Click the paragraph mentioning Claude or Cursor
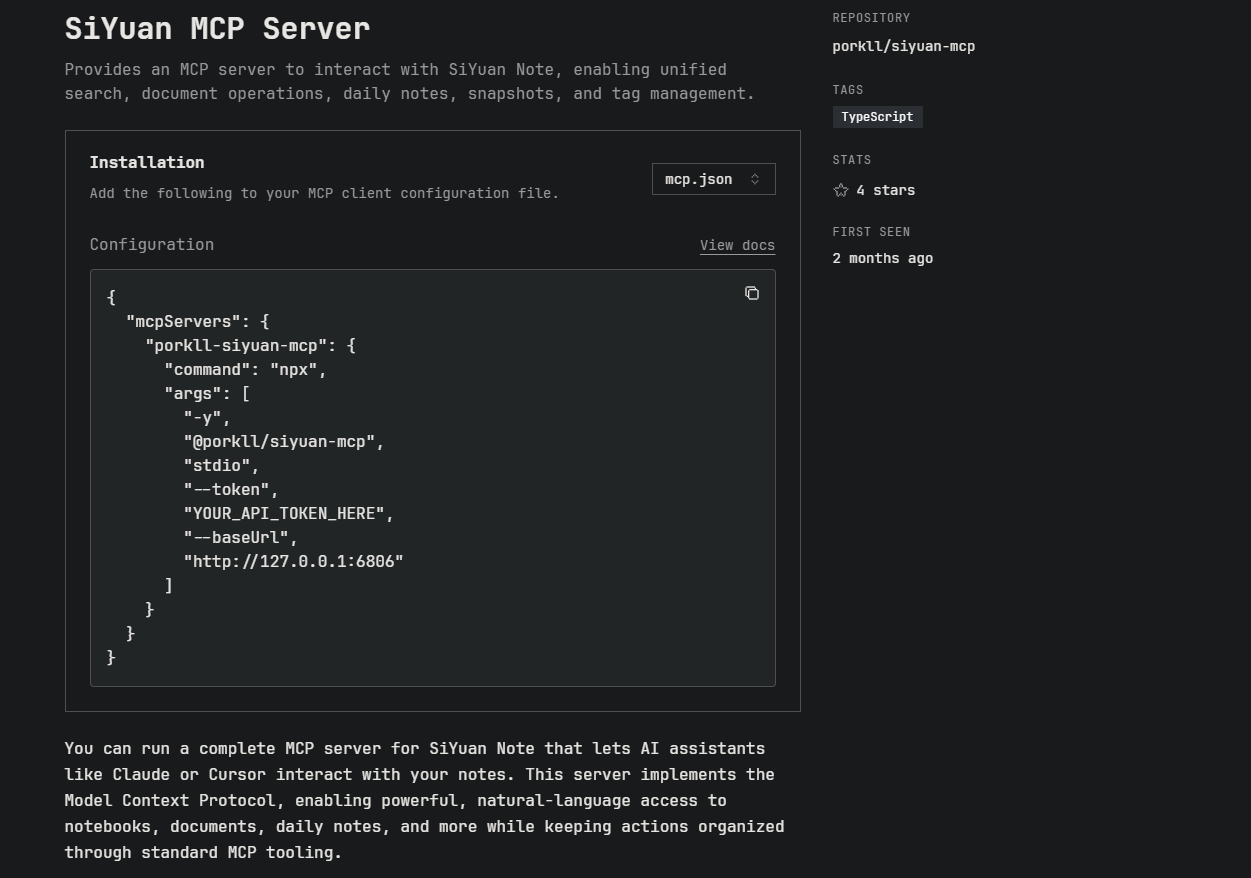Viewport: 1251px width, 878px height. click(x=424, y=800)
